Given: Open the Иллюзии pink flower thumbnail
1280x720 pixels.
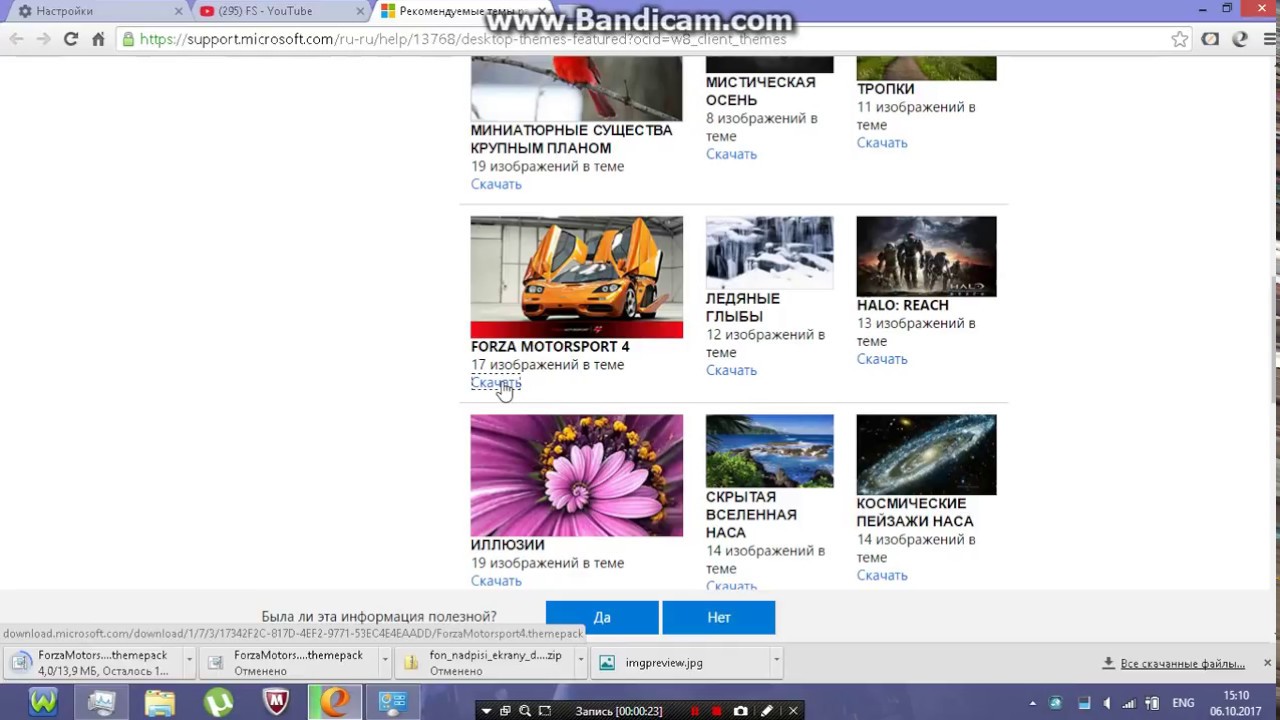Looking at the screenshot, I should click(x=577, y=475).
